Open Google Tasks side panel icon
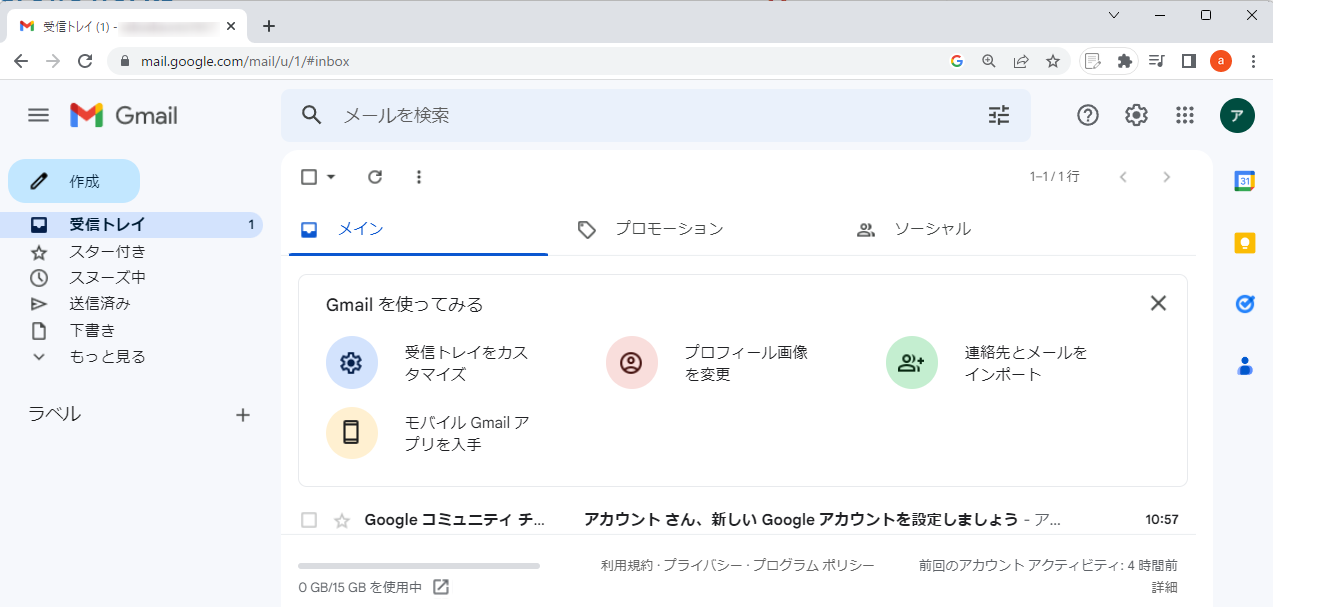The width and height of the screenshot is (1344, 607). [1245, 304]
